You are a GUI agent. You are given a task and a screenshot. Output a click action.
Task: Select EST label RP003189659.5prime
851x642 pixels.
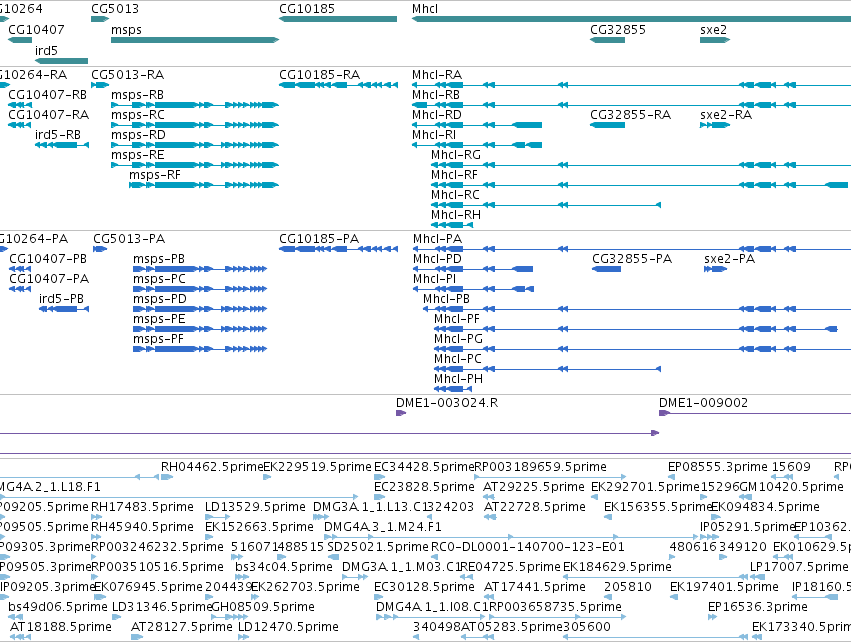click(x=541, y=467)
